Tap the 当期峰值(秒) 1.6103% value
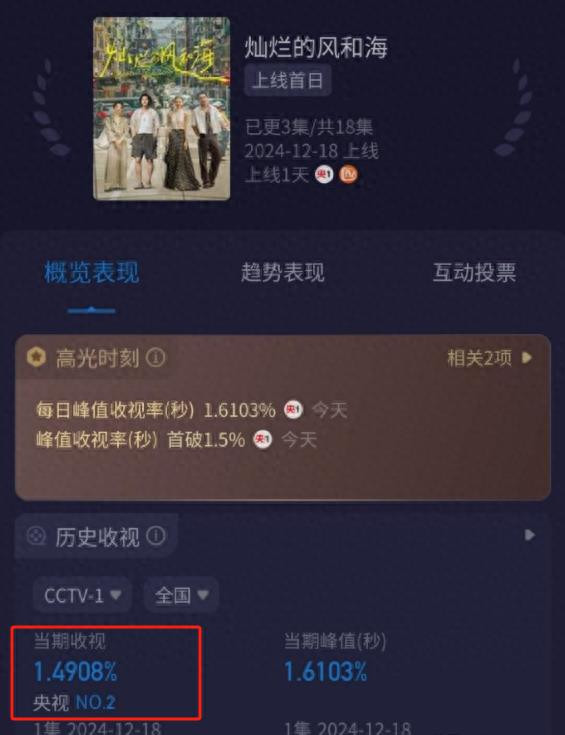Viewport: 565px width, 735px height. click(326, 672)
